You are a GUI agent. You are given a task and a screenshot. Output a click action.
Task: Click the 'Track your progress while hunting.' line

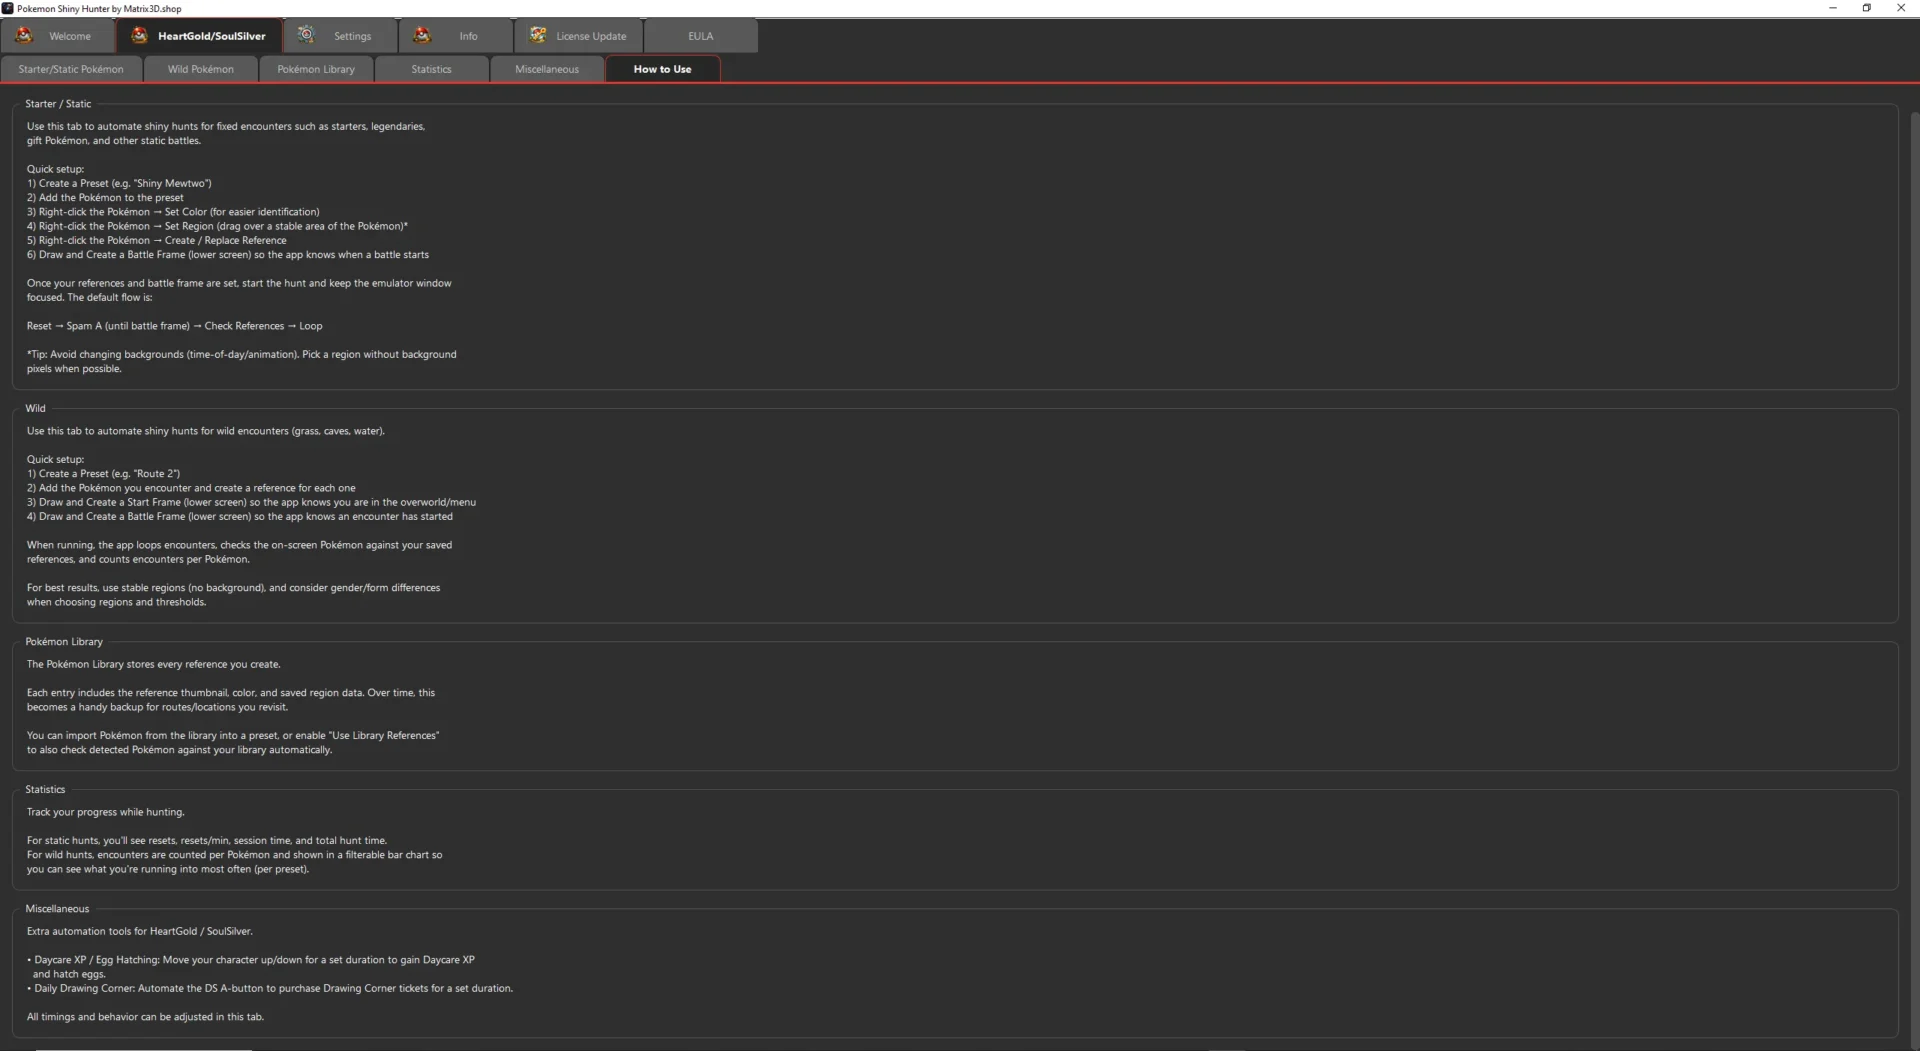pos(105,812)
